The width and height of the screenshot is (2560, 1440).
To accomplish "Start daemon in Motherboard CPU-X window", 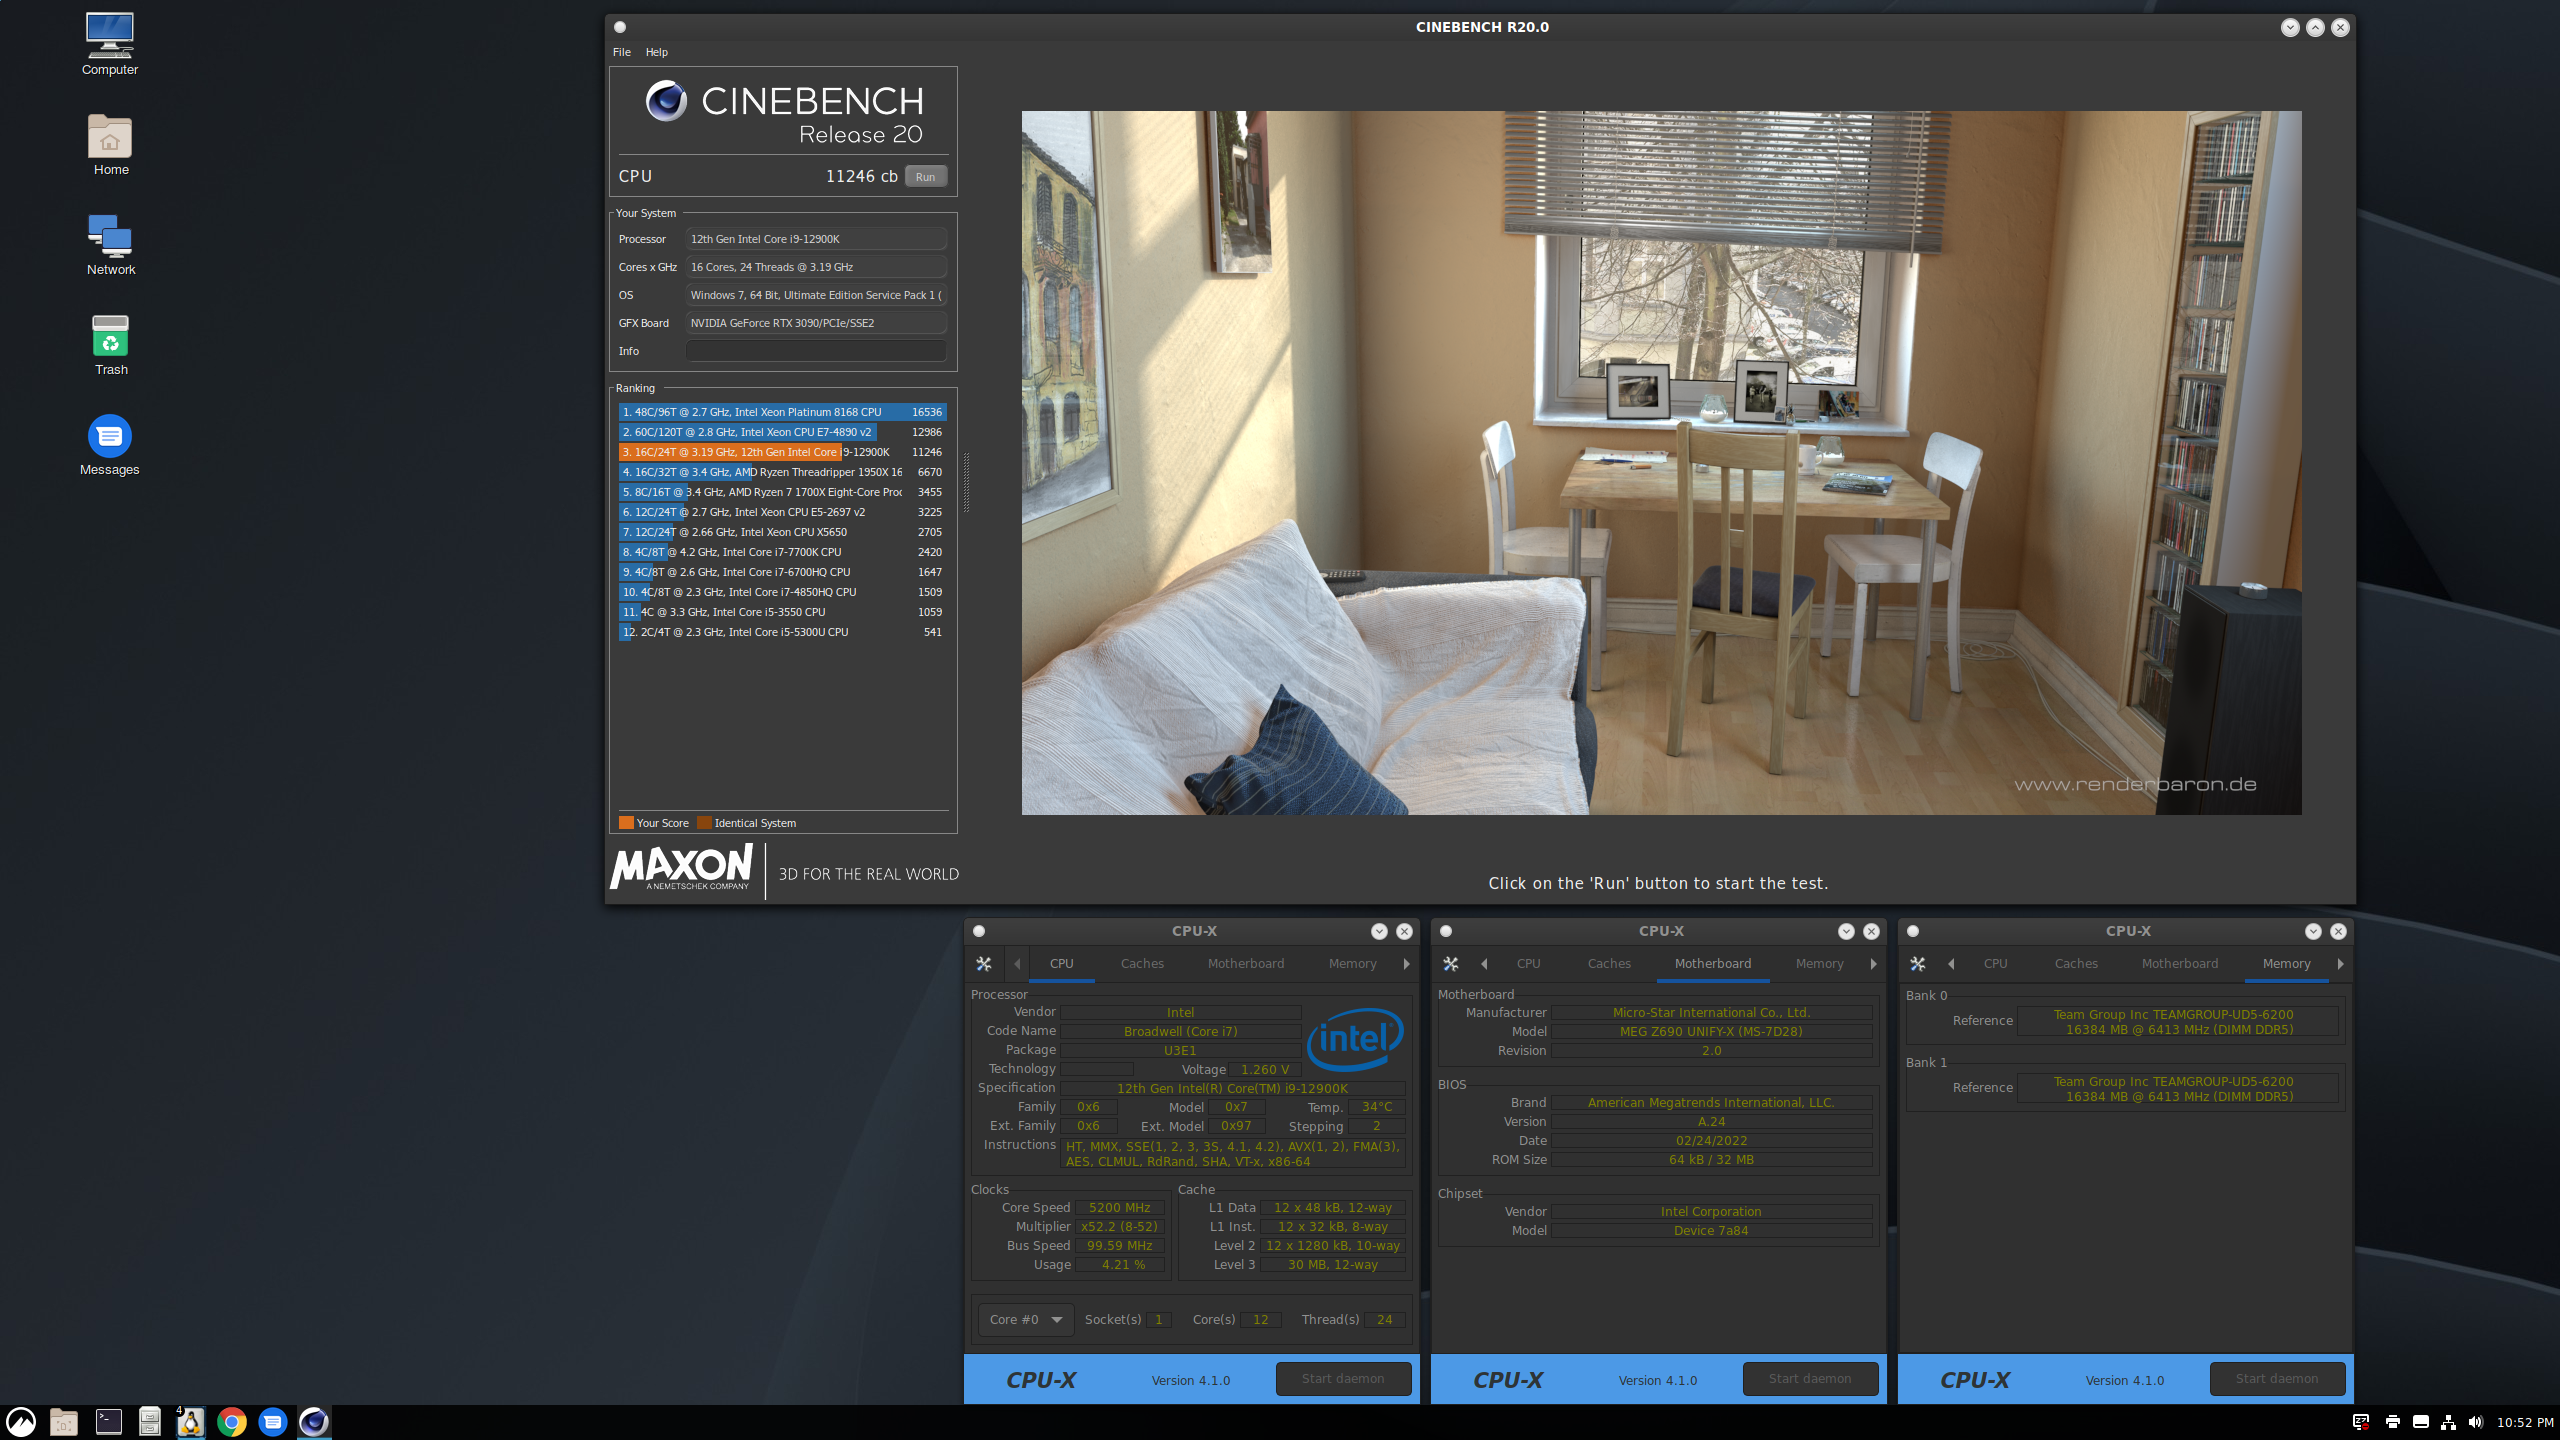I will pyautogui.click(x=1810, y=1379).
